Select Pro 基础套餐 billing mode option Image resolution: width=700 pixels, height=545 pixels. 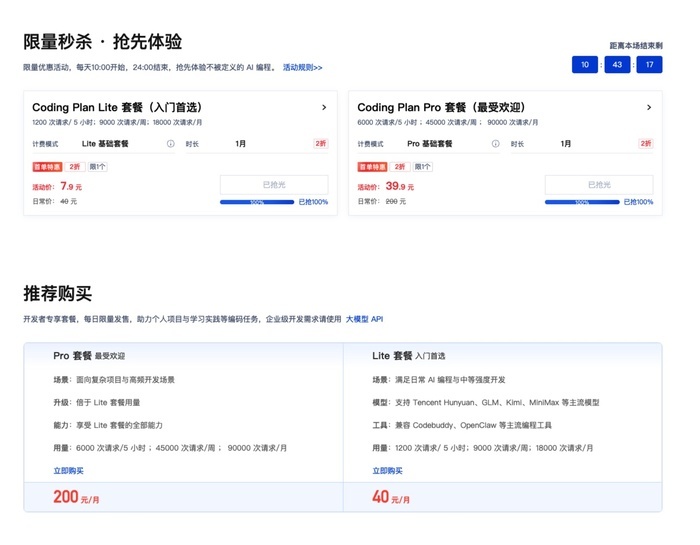[430, 144]
